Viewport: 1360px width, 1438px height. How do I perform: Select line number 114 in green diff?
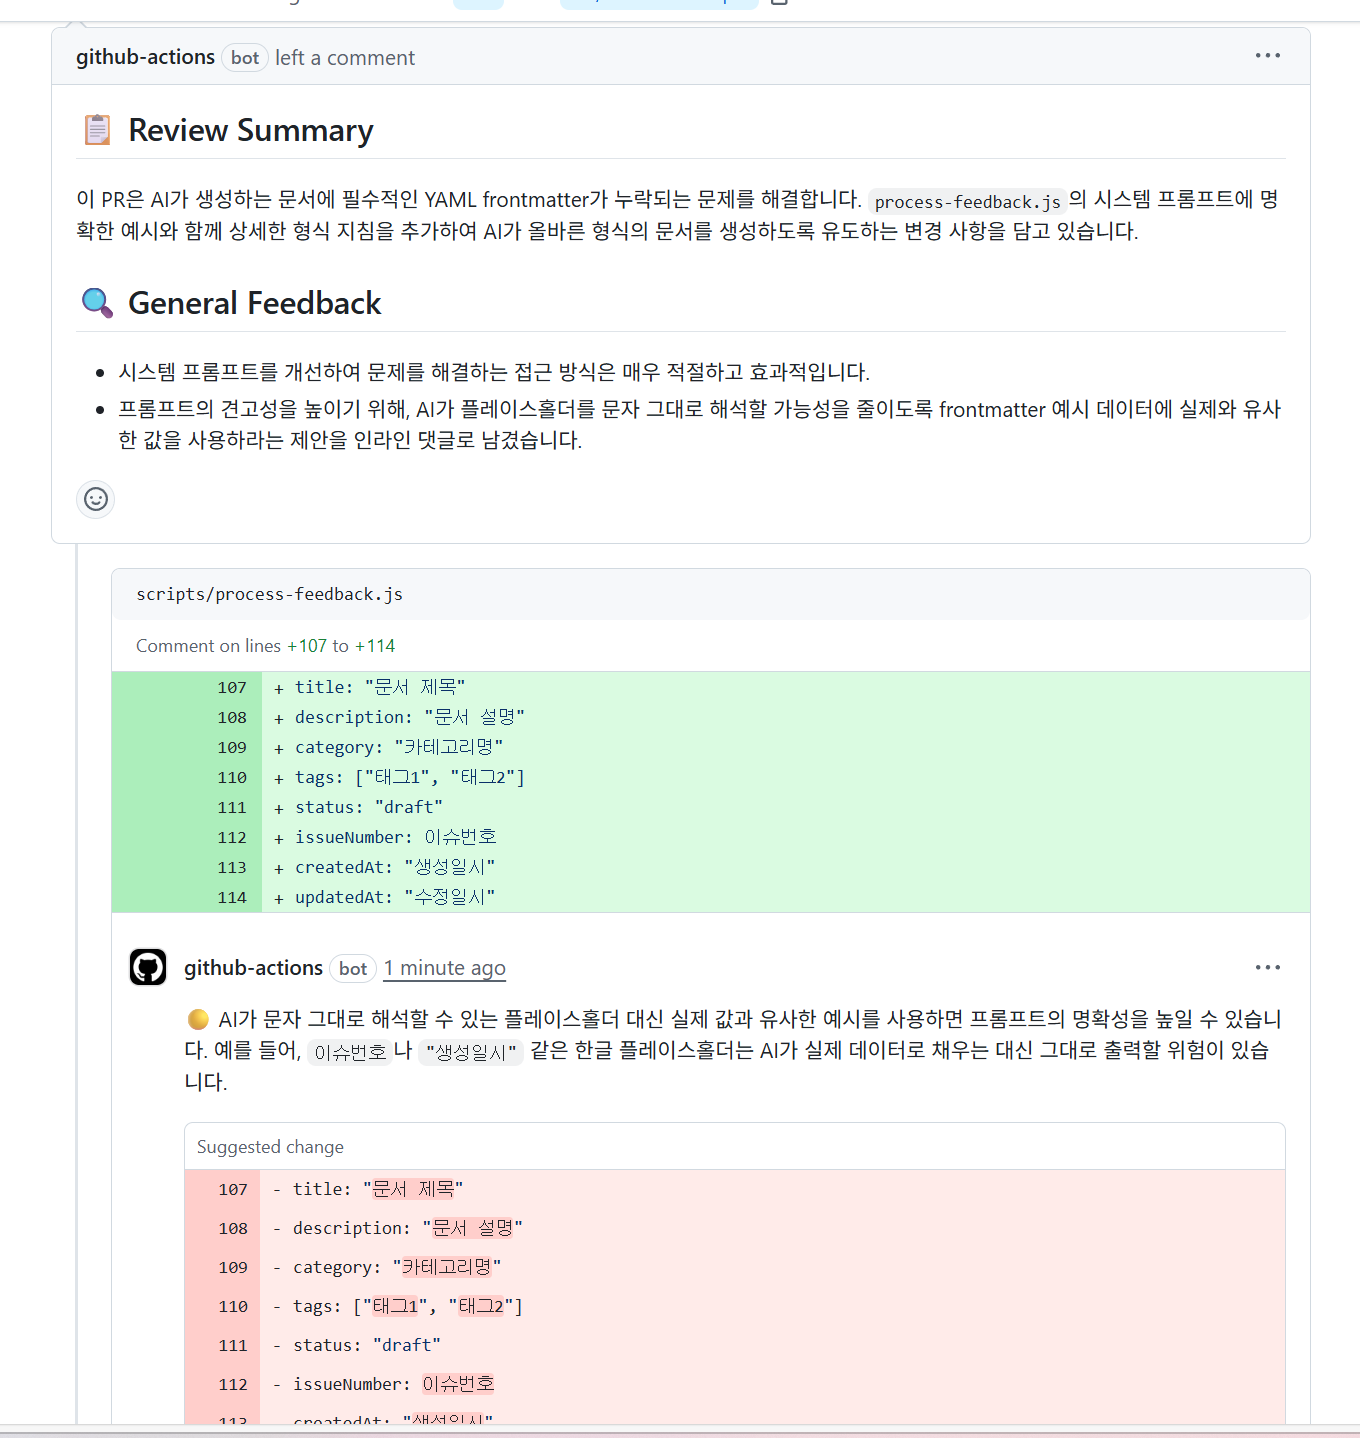232,897
